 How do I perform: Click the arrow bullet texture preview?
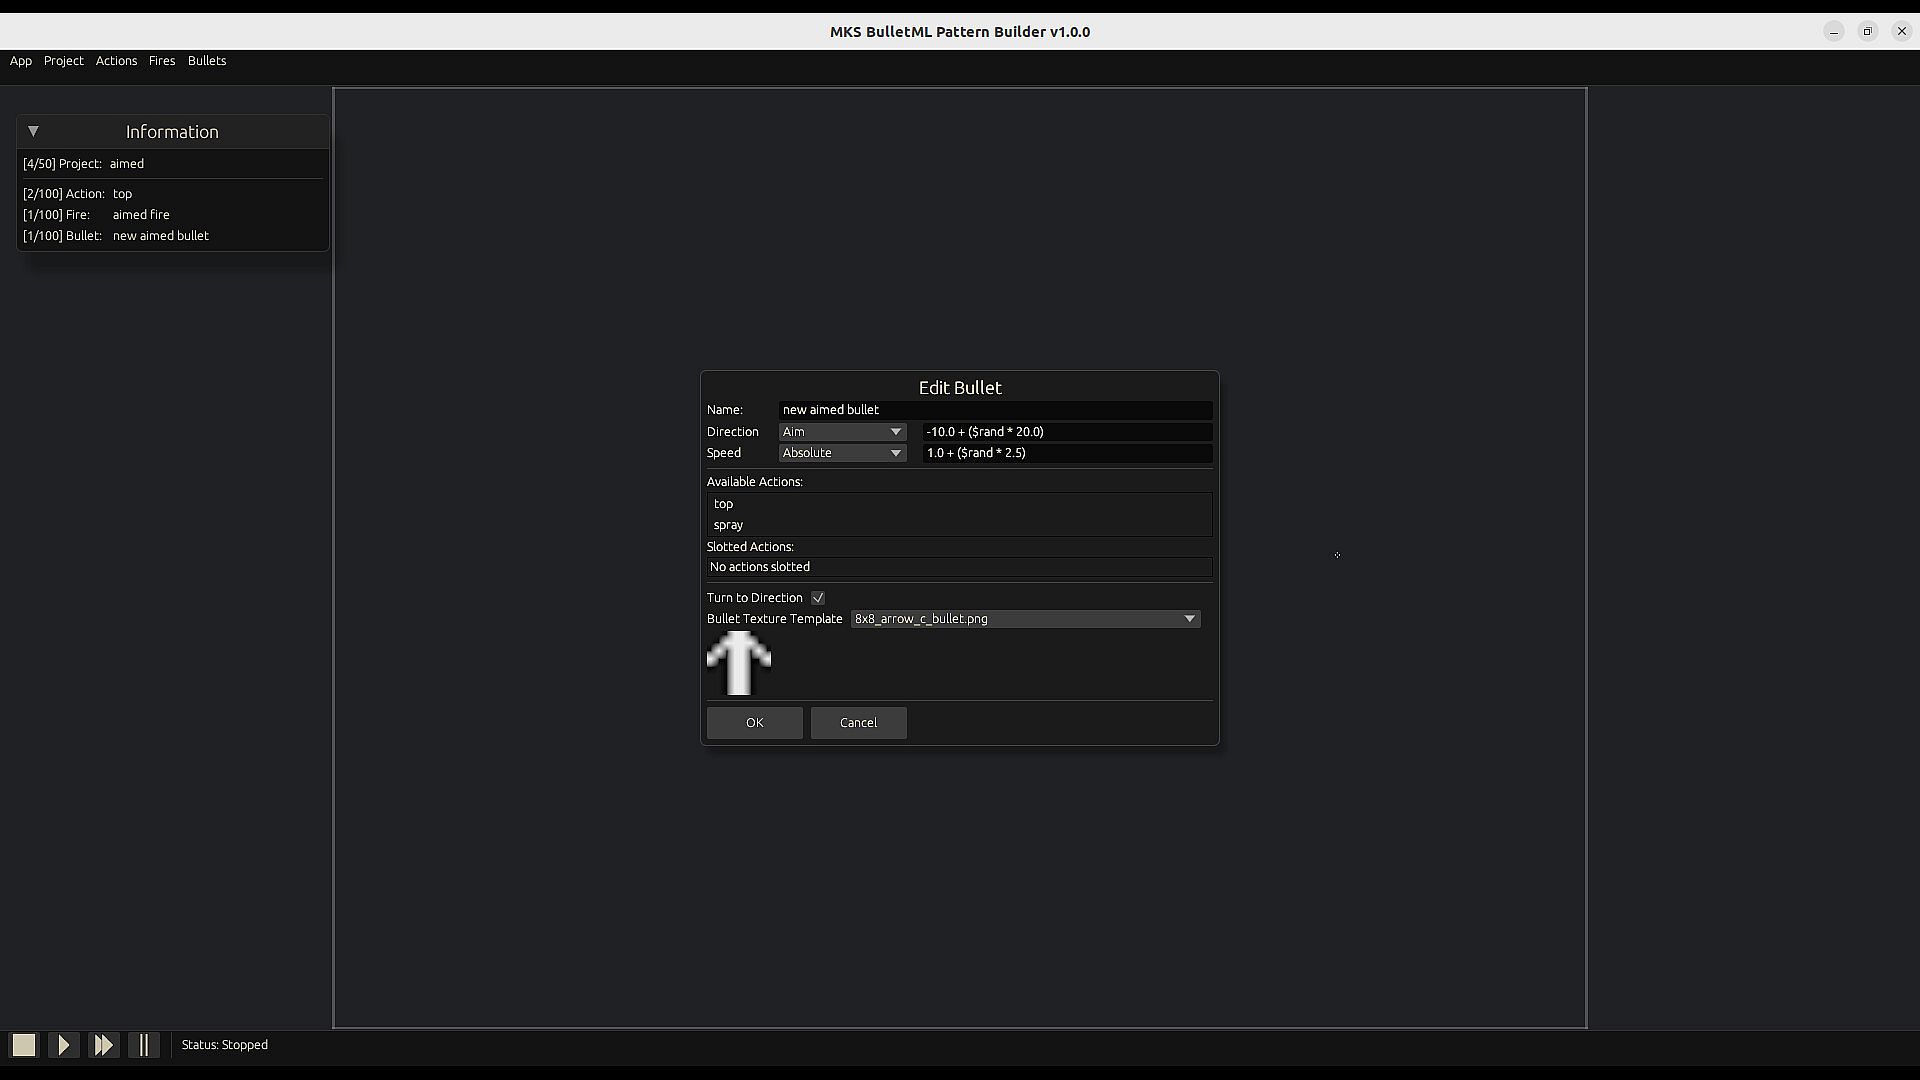coord(739,663)
